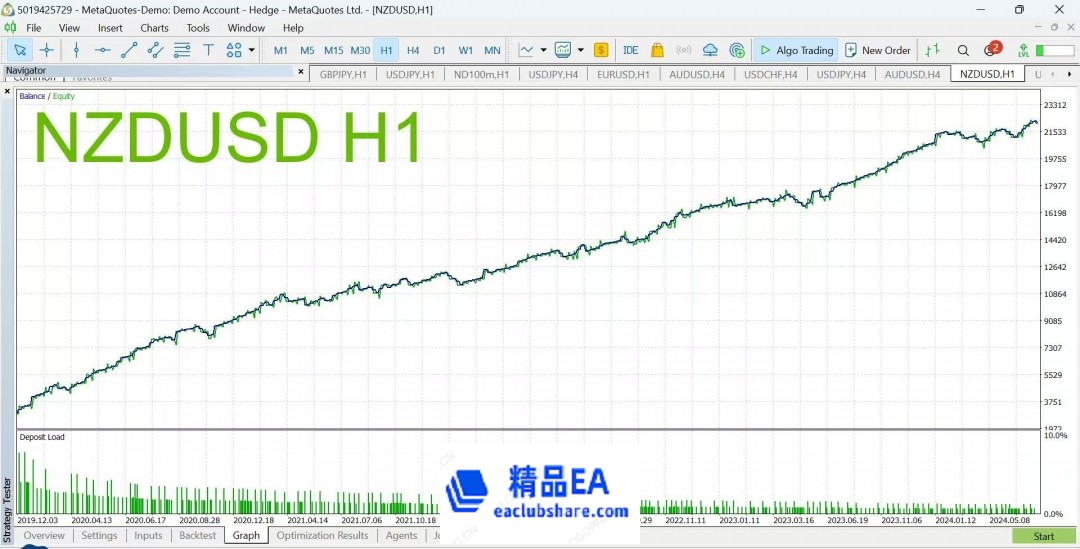
Task: Select the text label tool
Action: [208, 50]
